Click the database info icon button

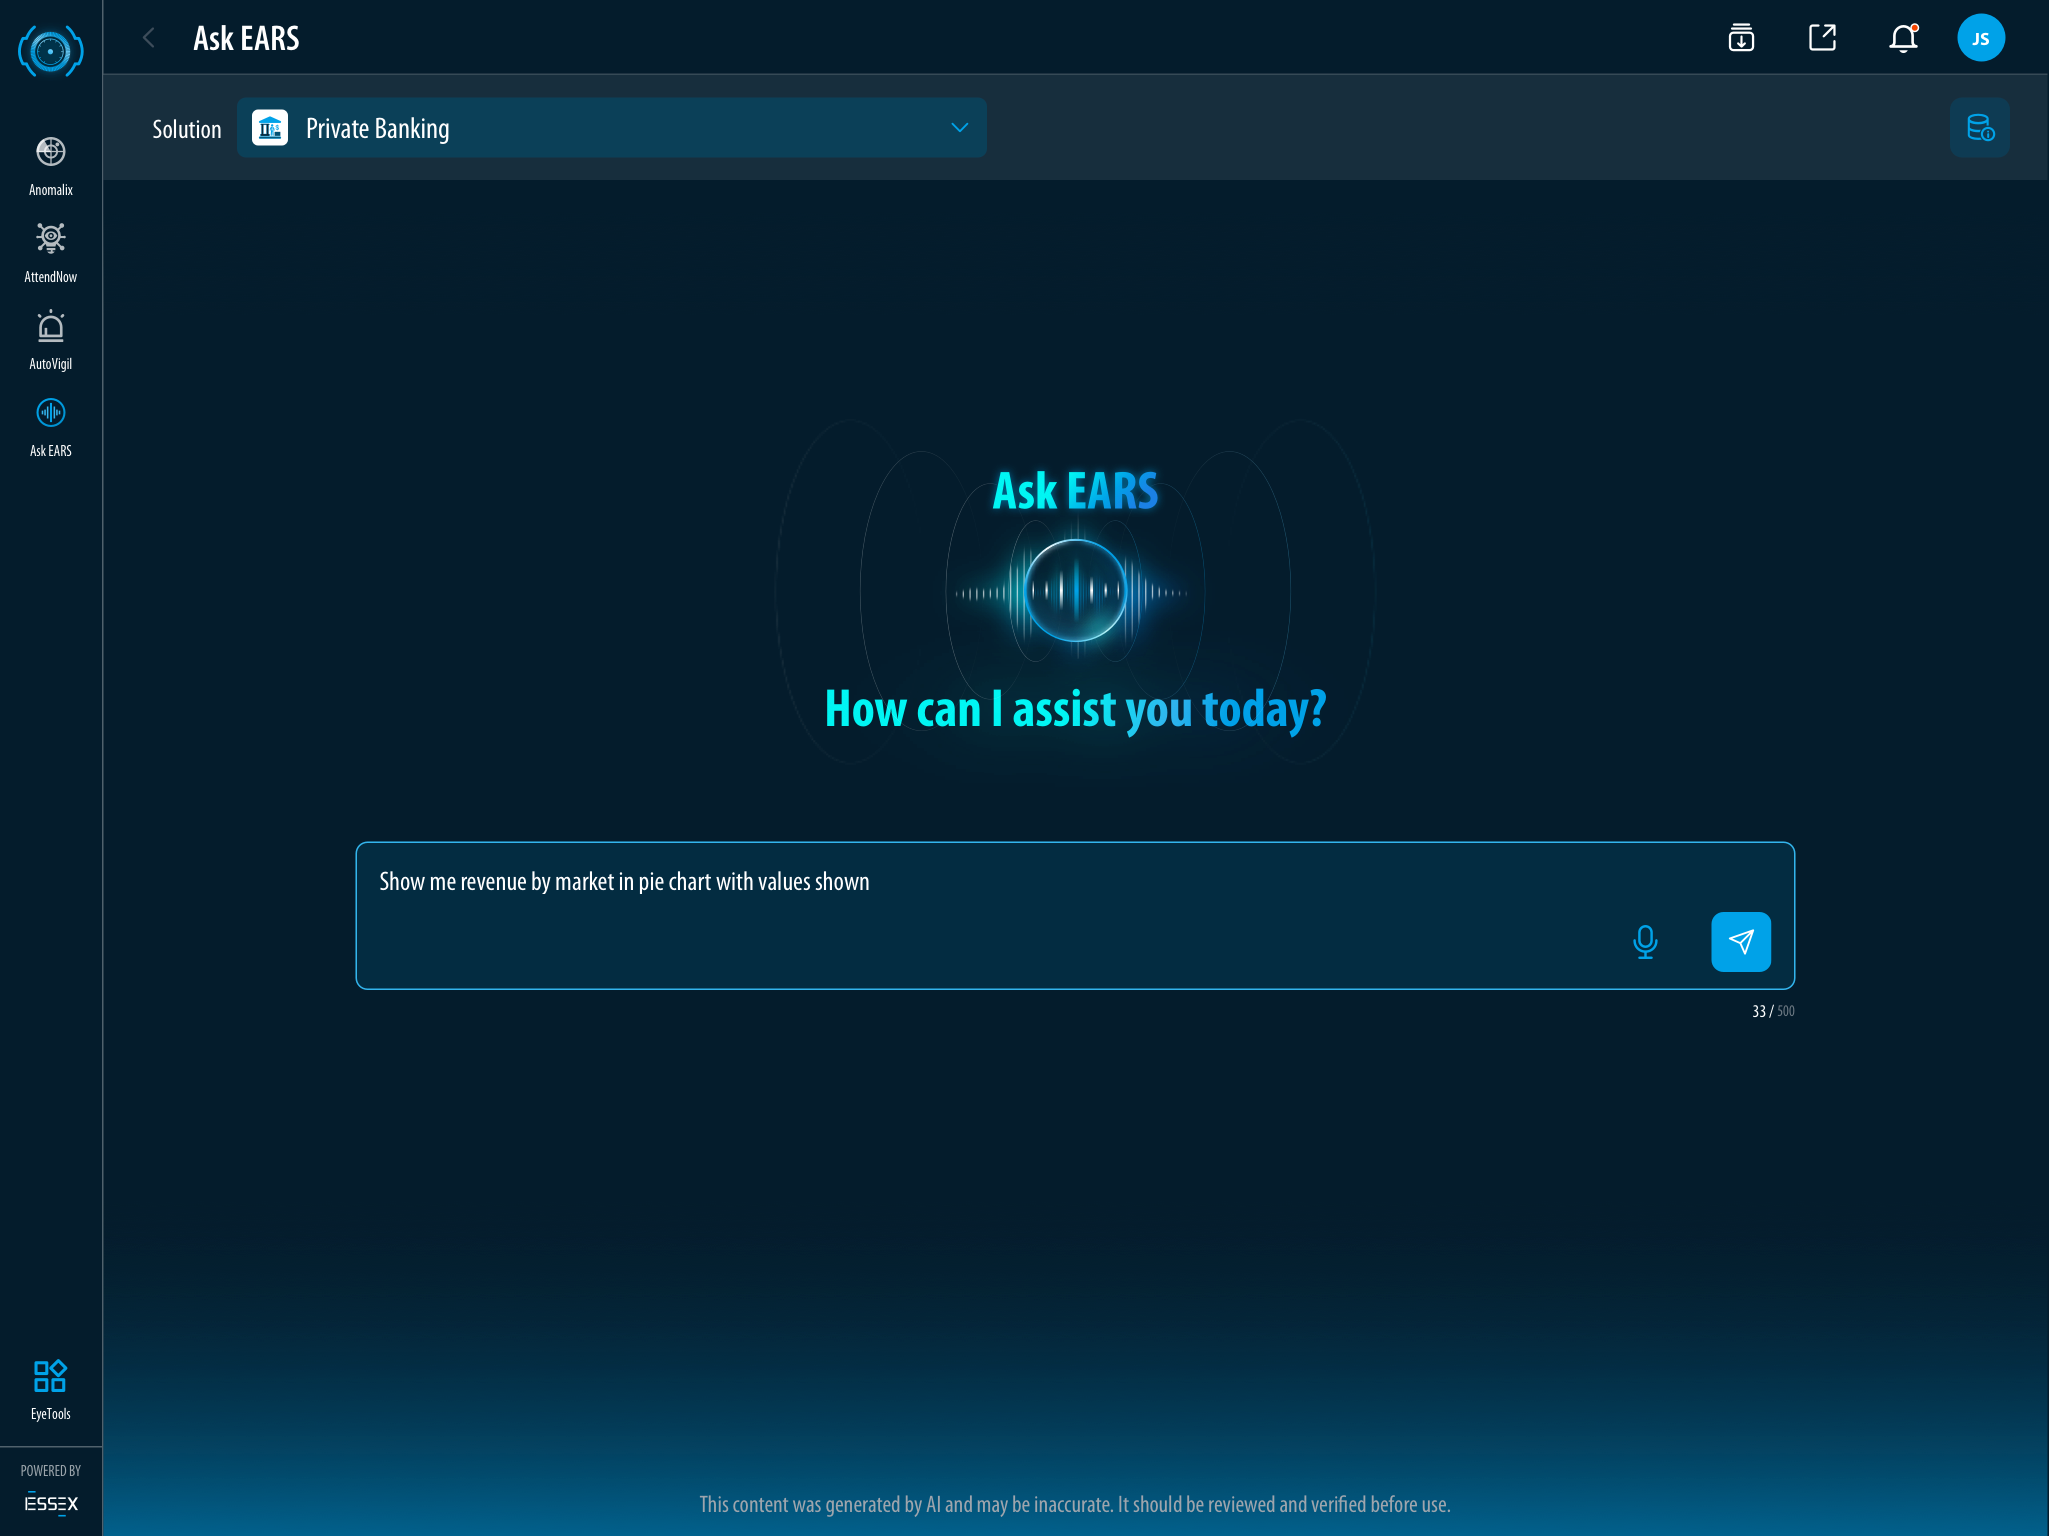1979,128
